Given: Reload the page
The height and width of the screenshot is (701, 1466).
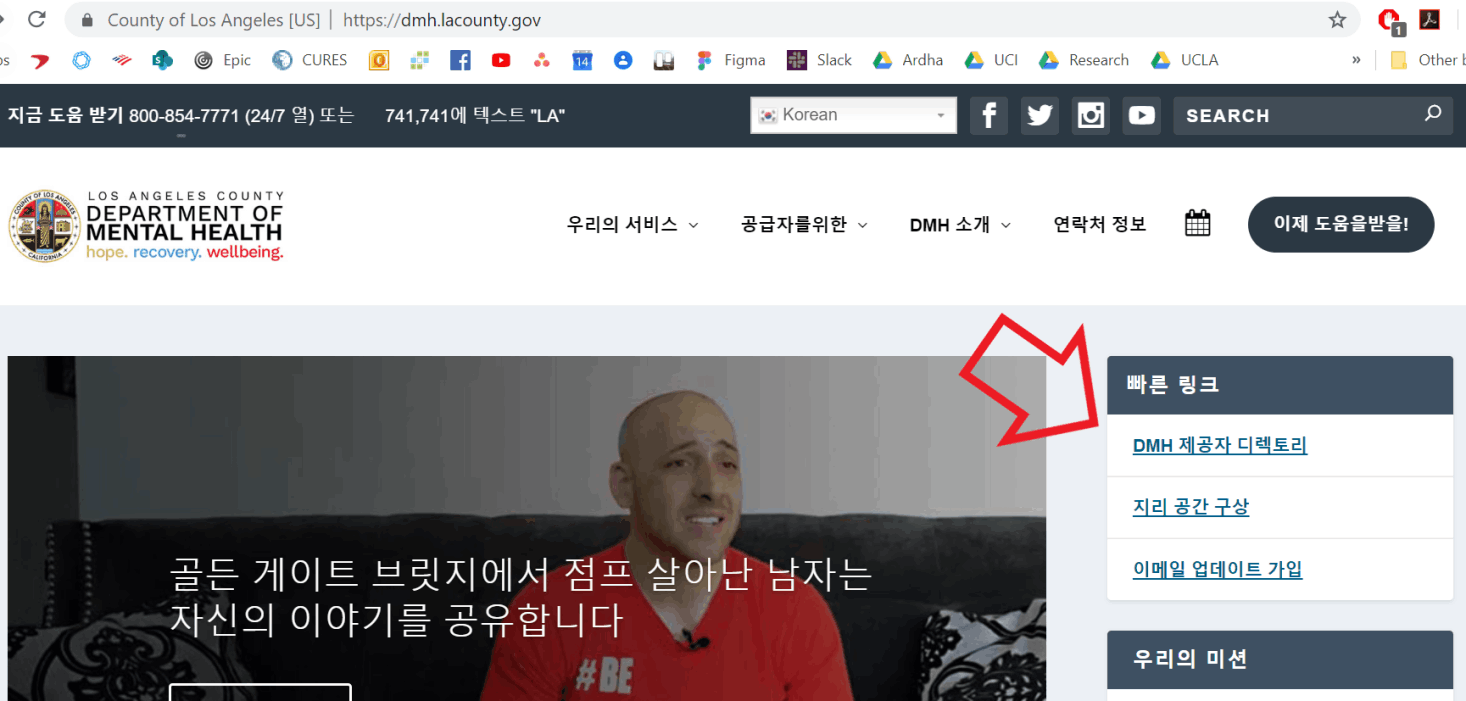Looking at the screenshot, I should coord(37,19).
